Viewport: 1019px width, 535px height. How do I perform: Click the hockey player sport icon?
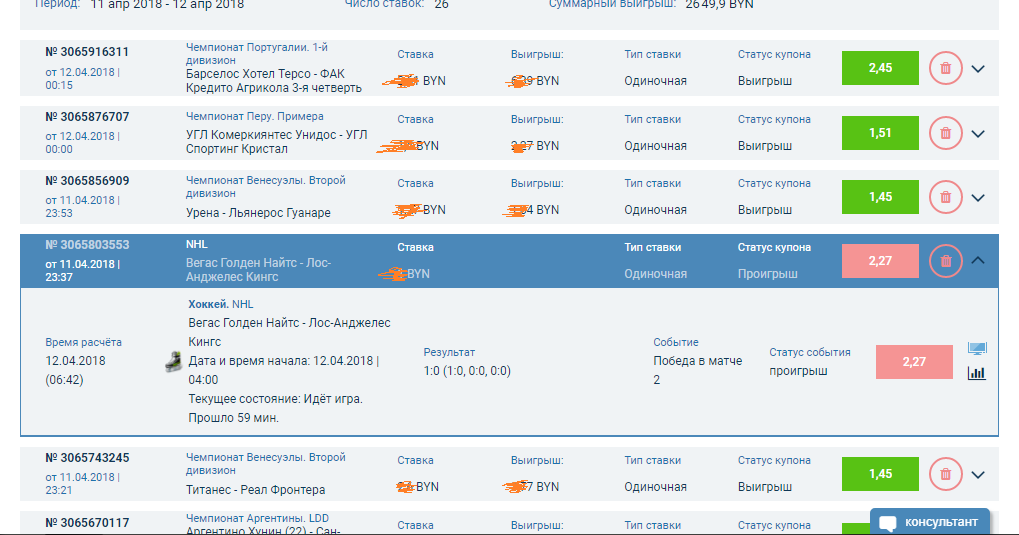[x=172, y=362]
